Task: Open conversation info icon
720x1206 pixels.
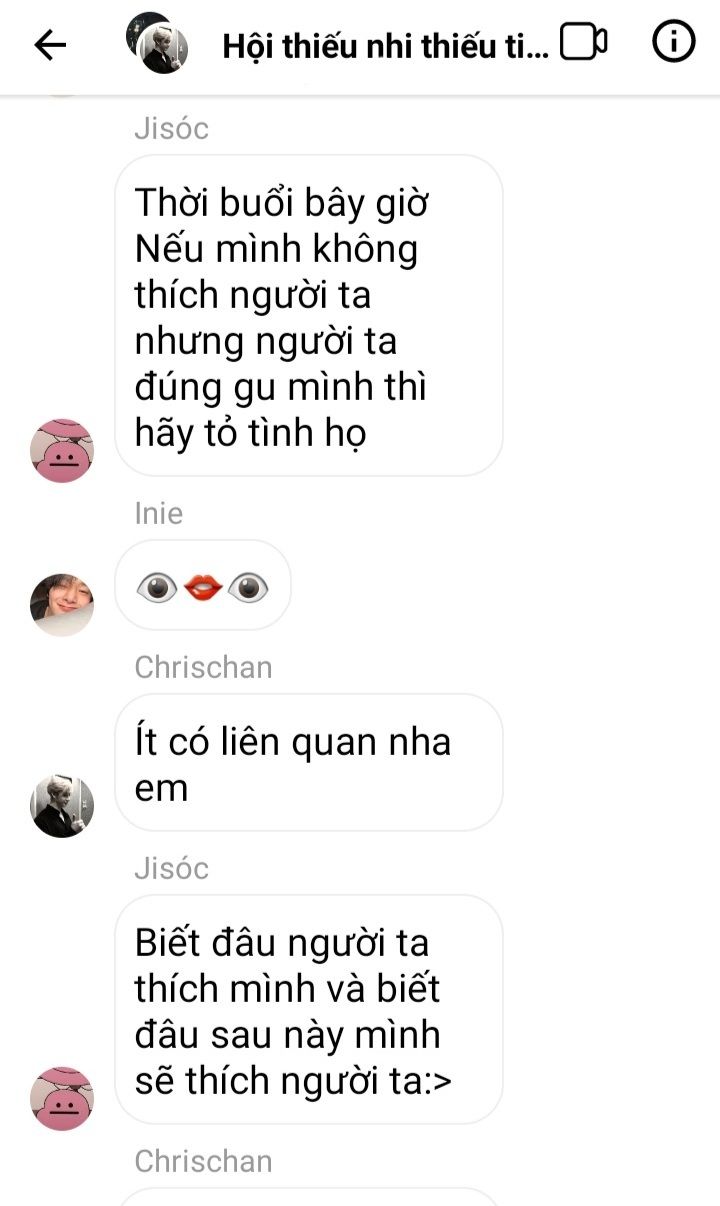Action: tap(673, 42)
